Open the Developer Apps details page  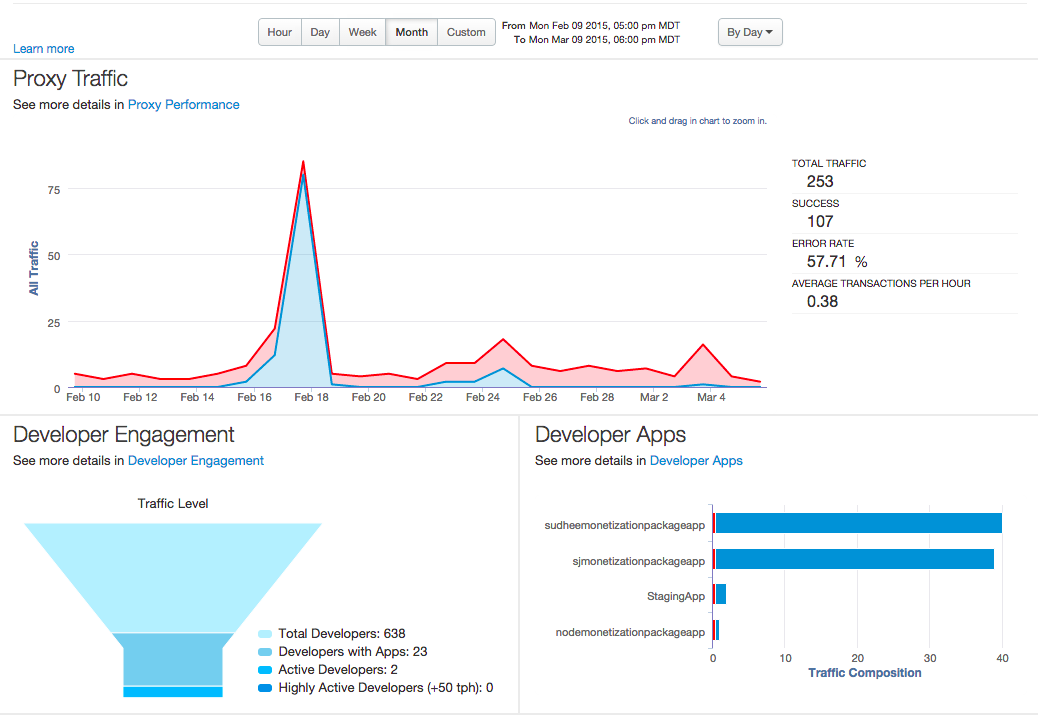(x=696, y=460)
